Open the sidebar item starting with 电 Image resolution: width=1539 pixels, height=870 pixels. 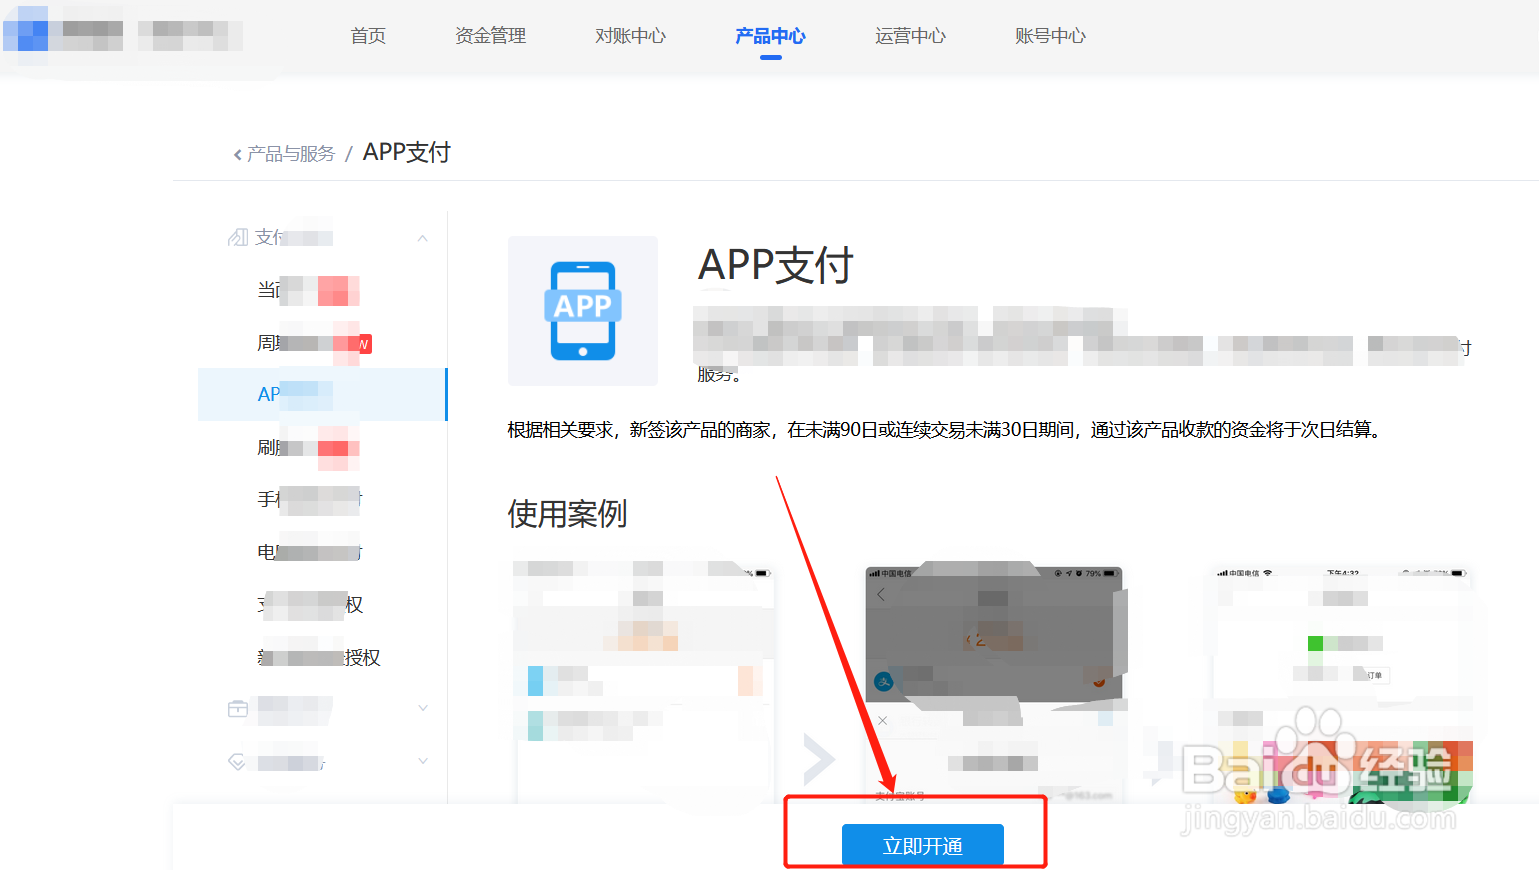[310, 552]
